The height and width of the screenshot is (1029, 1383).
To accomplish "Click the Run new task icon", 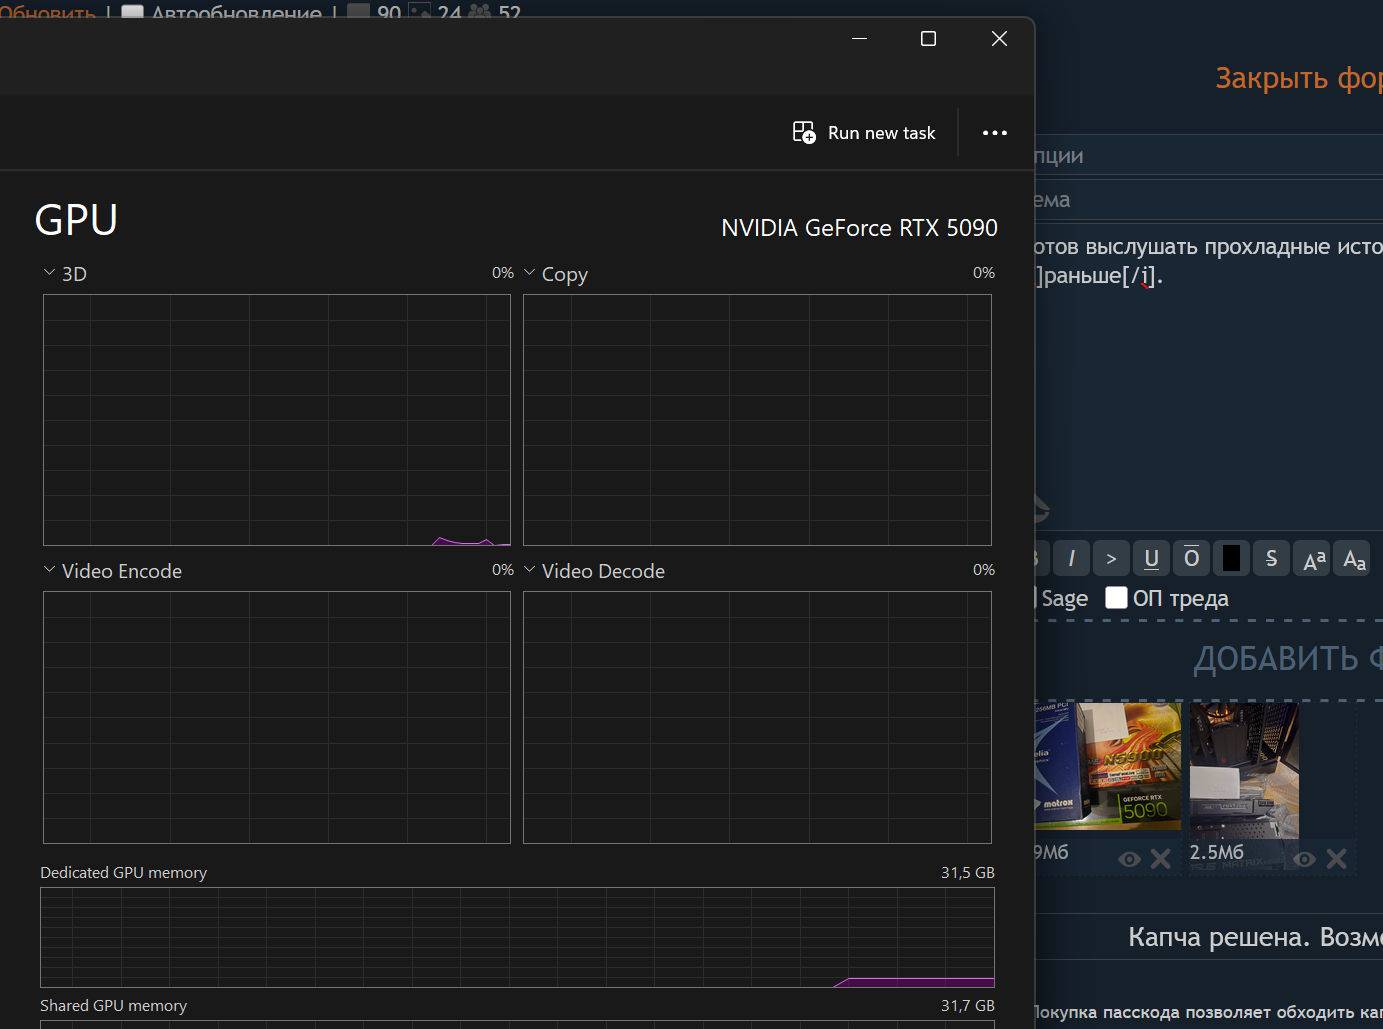I will [804, 132].
